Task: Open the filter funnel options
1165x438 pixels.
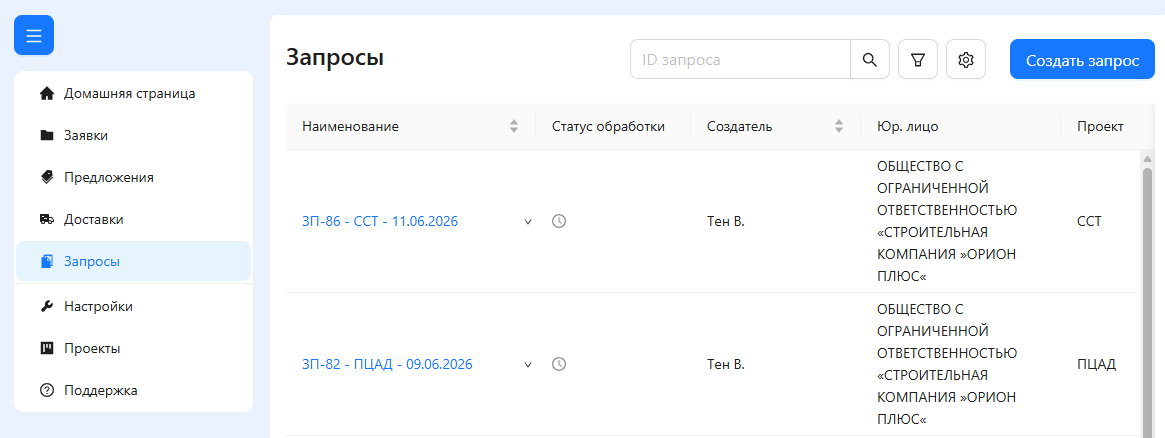Action: point(918,59)
